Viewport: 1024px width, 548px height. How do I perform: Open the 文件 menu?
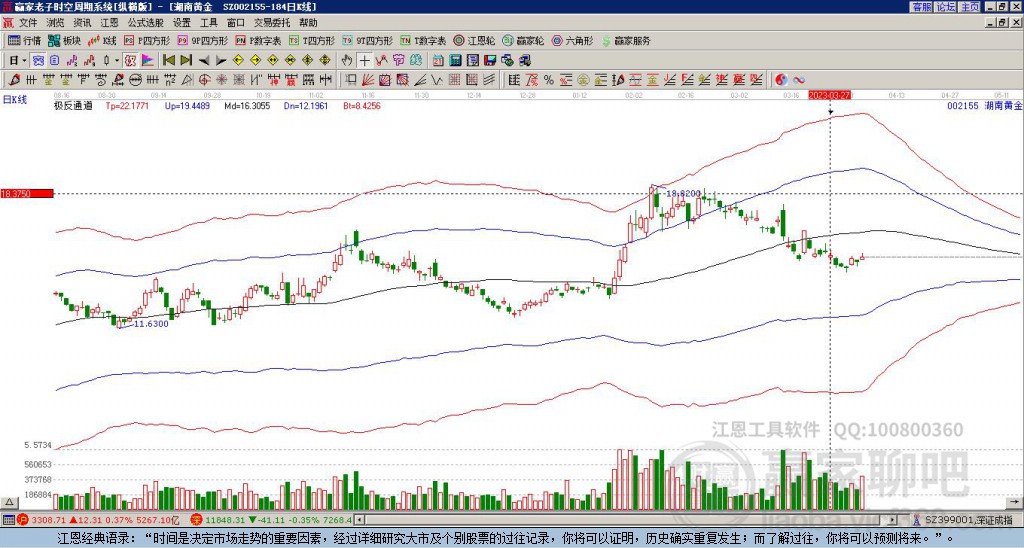tap(28, 21)
